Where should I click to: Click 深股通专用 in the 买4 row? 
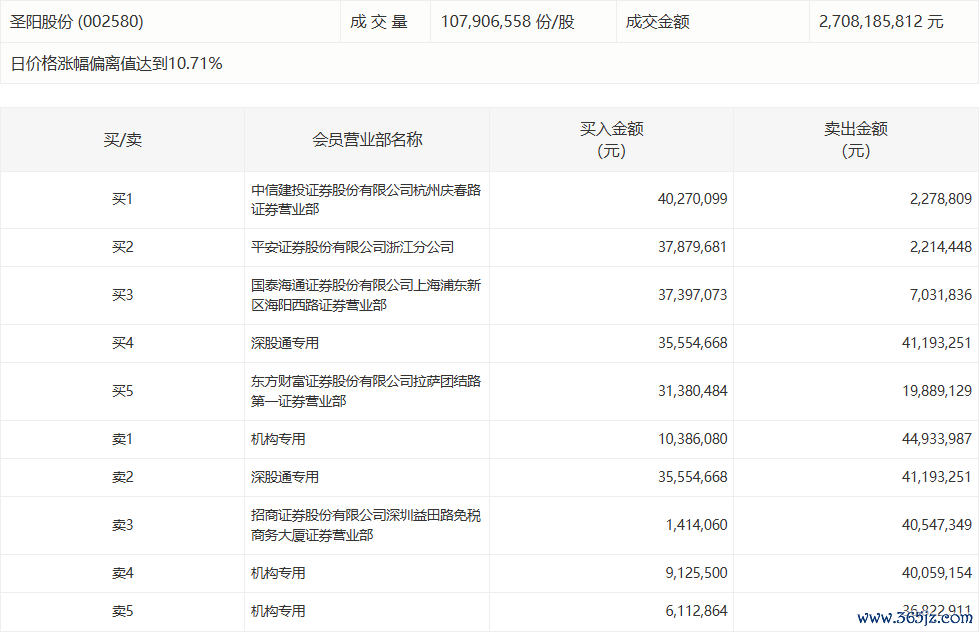coord(285,343)
